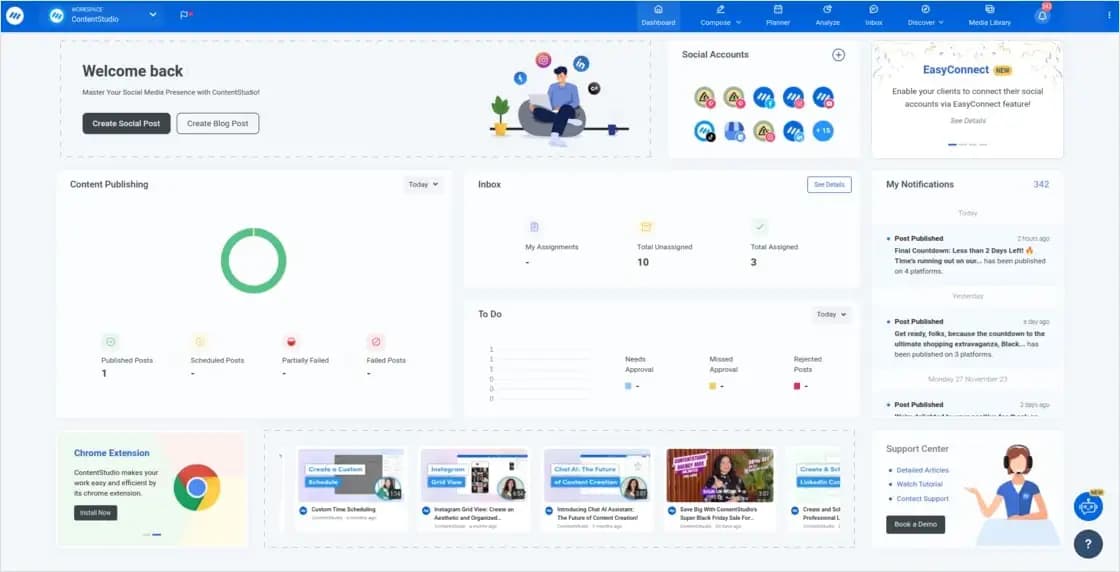Go to the Inbox tab in navbar
The height and width of the screenshot is (572, 1120).
(874, 16)
